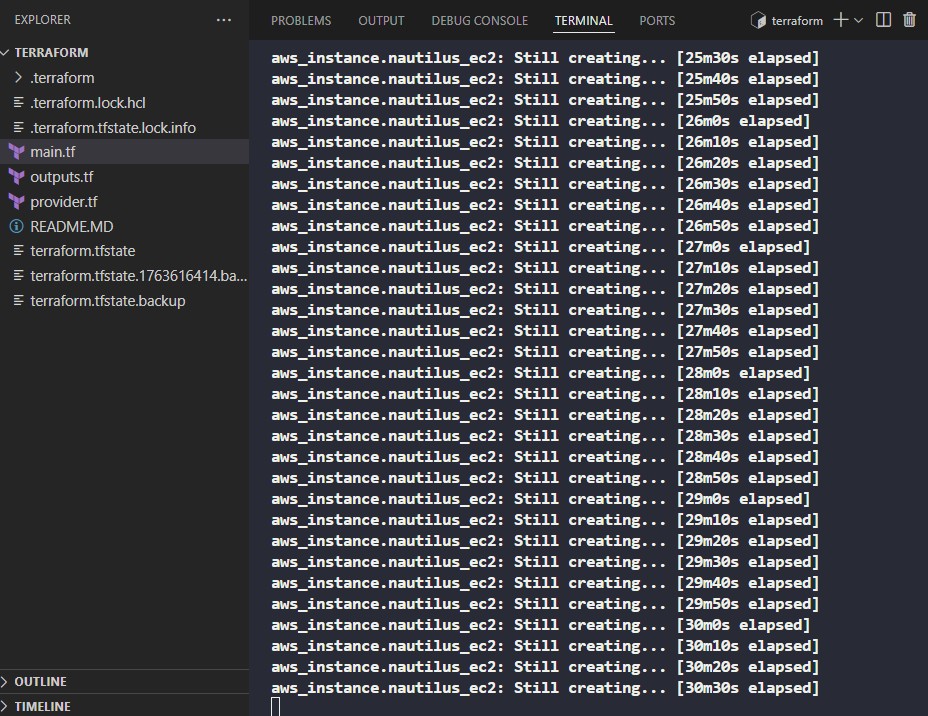Screen dimensions: 928x716
Task: Kill terminal with the trash icon
Action: point(909,20)
